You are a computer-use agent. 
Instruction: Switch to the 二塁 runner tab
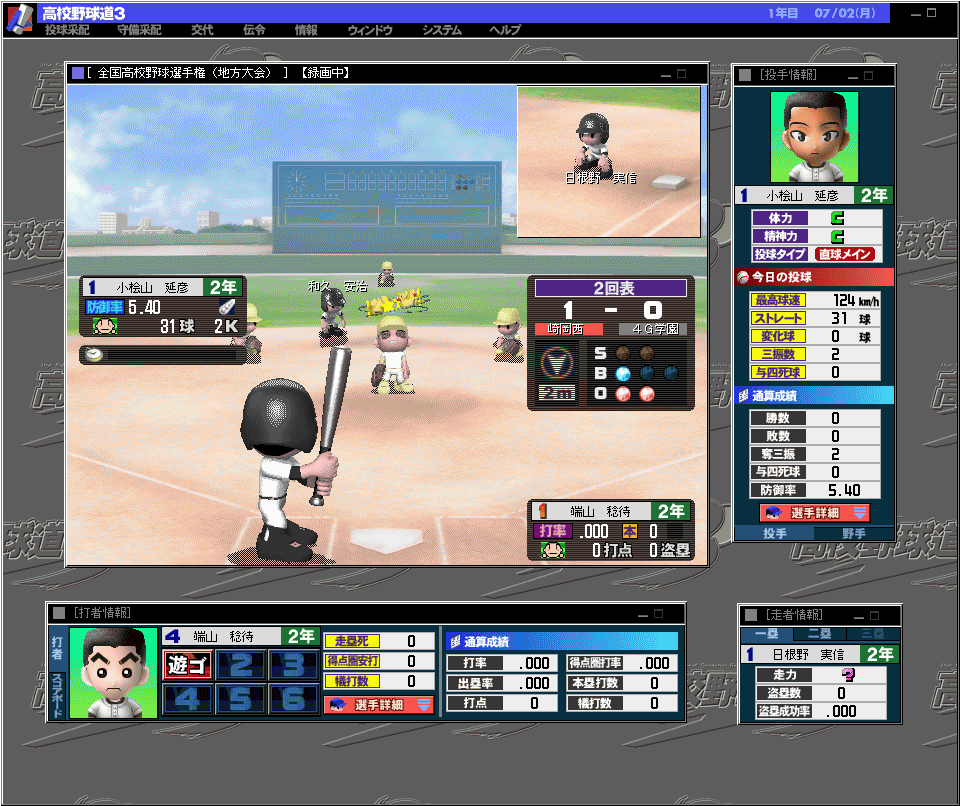(819, 634)
